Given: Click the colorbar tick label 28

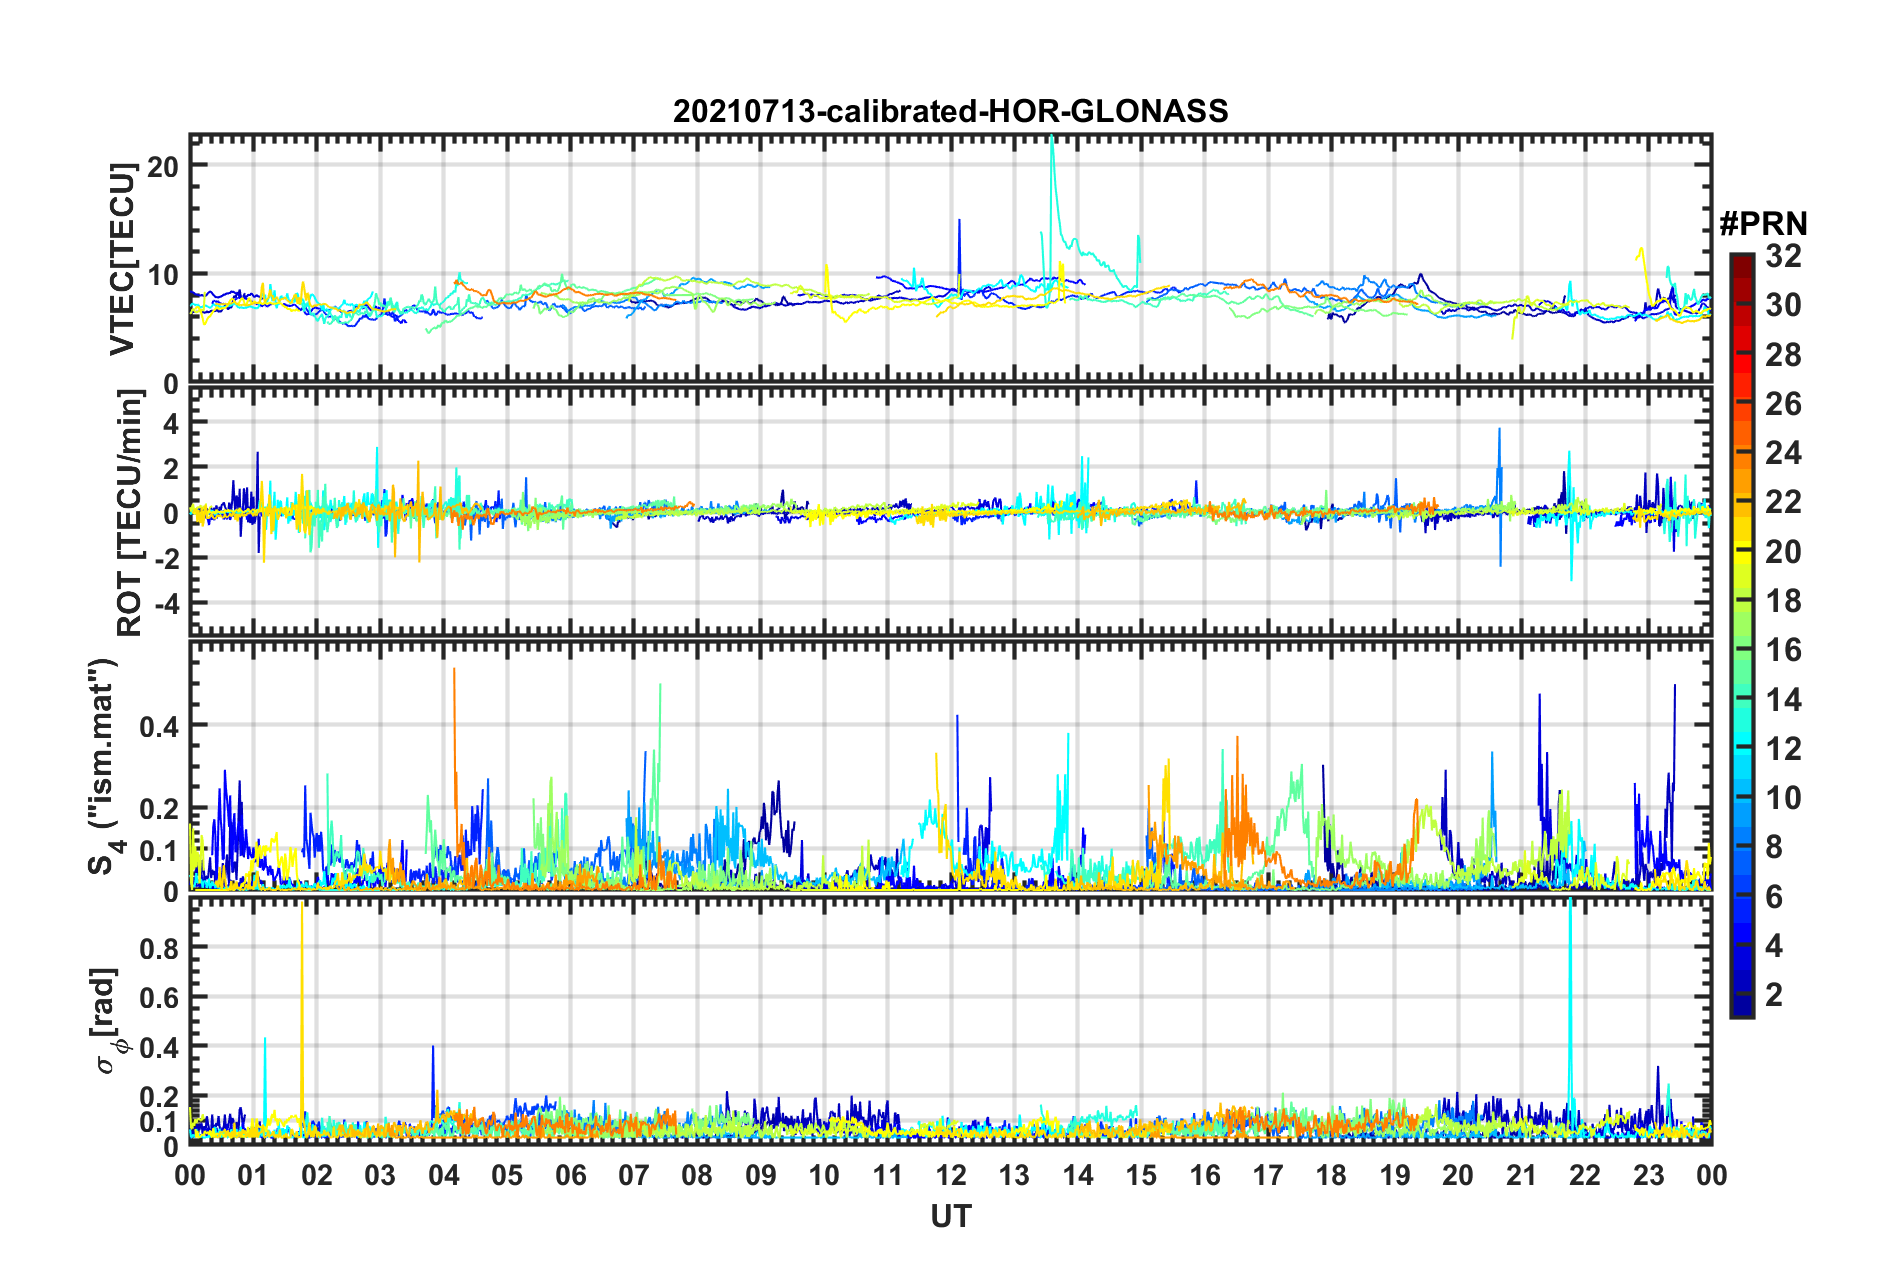Looking at the screenshot, I should pos(1782,355).
